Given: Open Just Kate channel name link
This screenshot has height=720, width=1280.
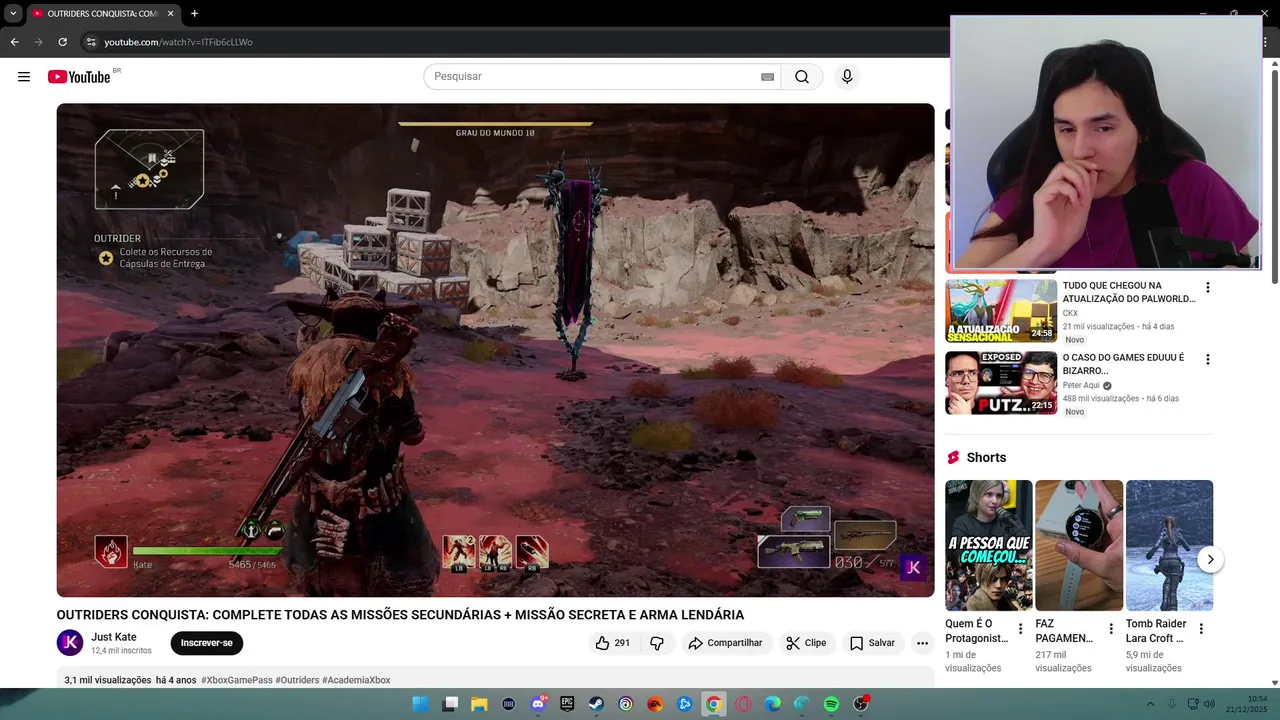Looking at the screenshot, I should [x=114, y=637].
